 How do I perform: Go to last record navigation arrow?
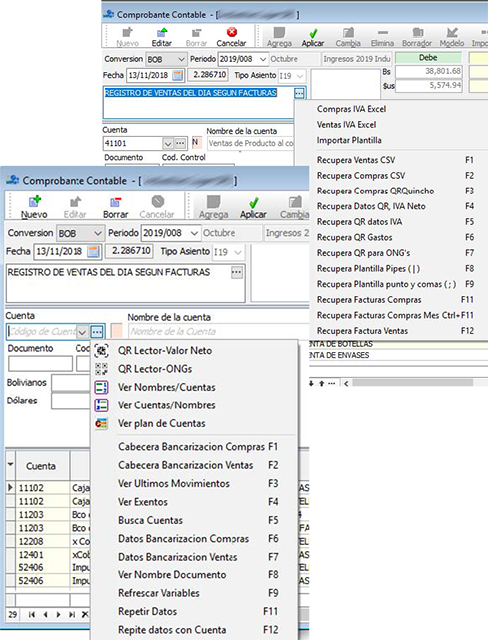[x=72, y=614]
